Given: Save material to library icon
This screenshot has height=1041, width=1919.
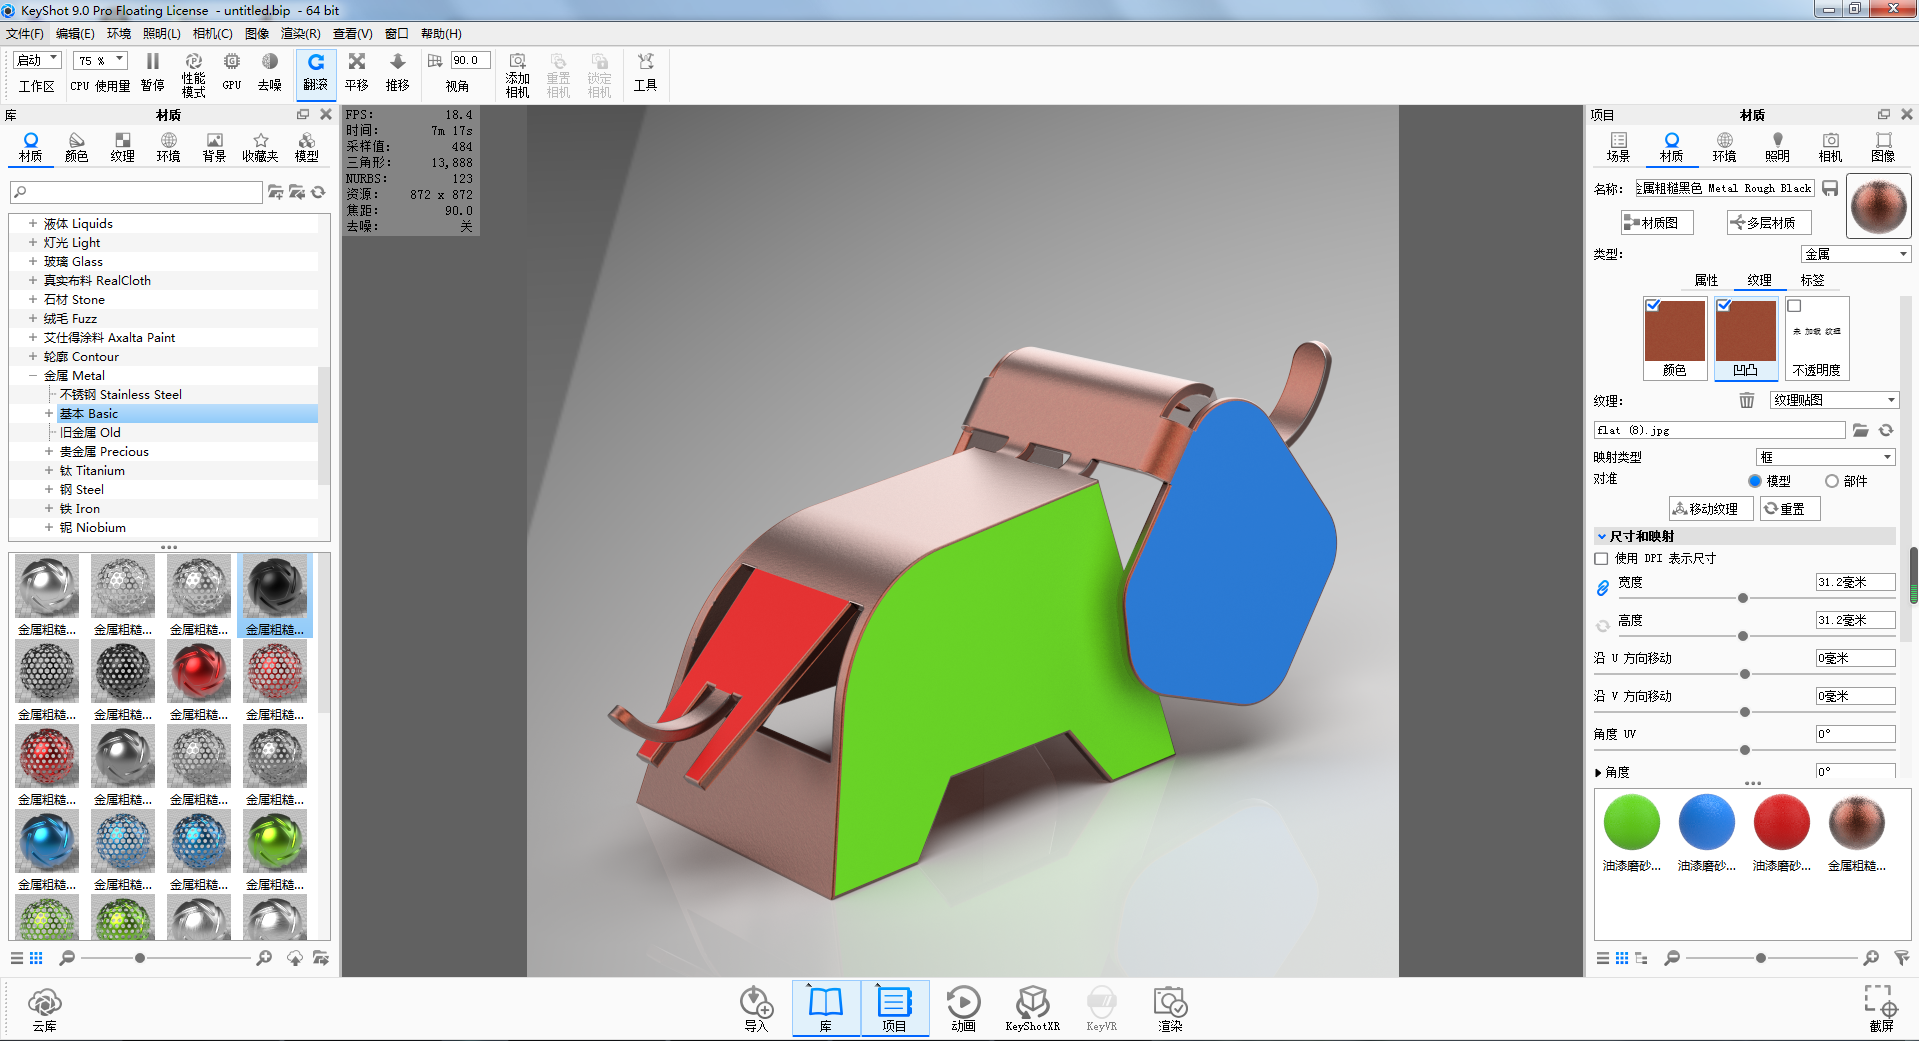Looking at the screenshot, I should (x=1830, y=188).
